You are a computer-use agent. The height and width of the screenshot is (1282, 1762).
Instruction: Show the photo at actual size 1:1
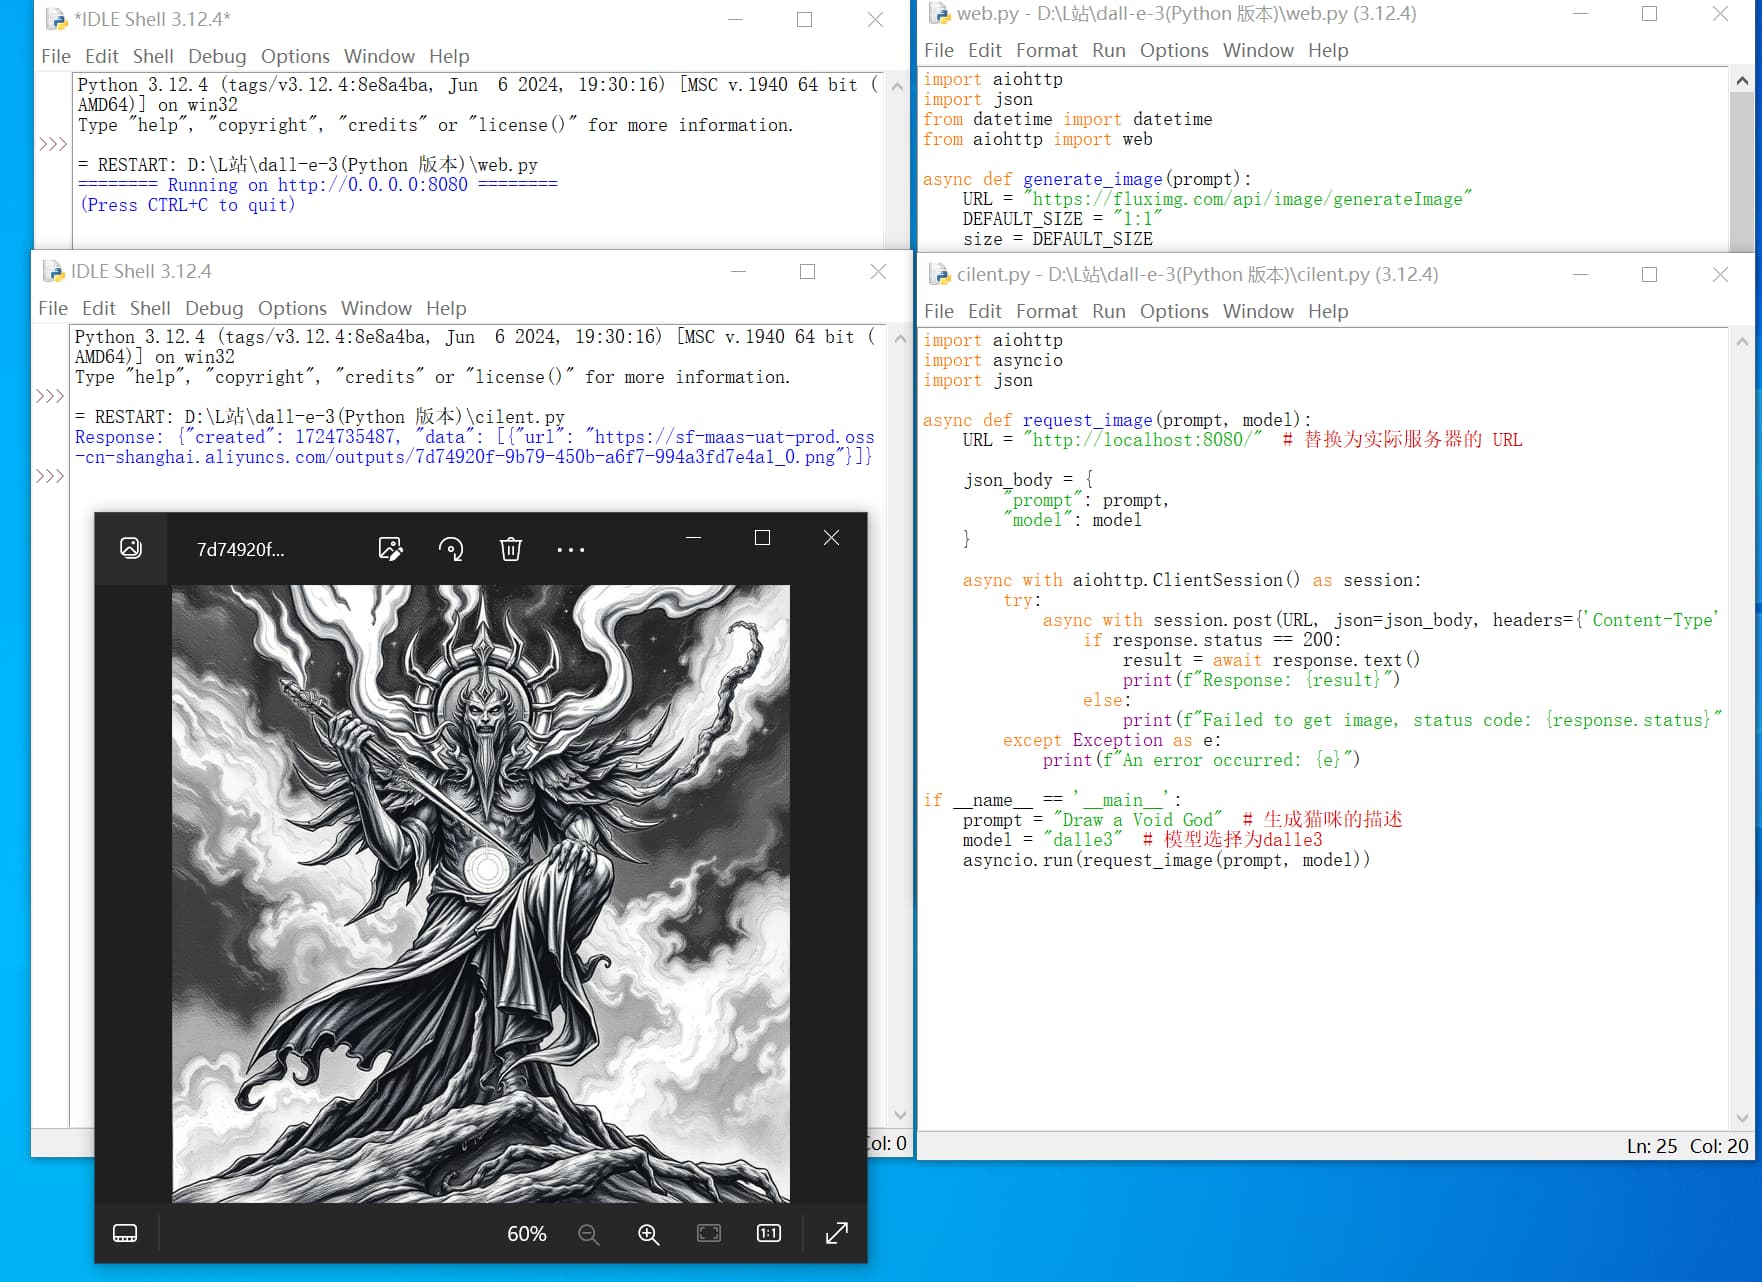[x=769, y=1233]
